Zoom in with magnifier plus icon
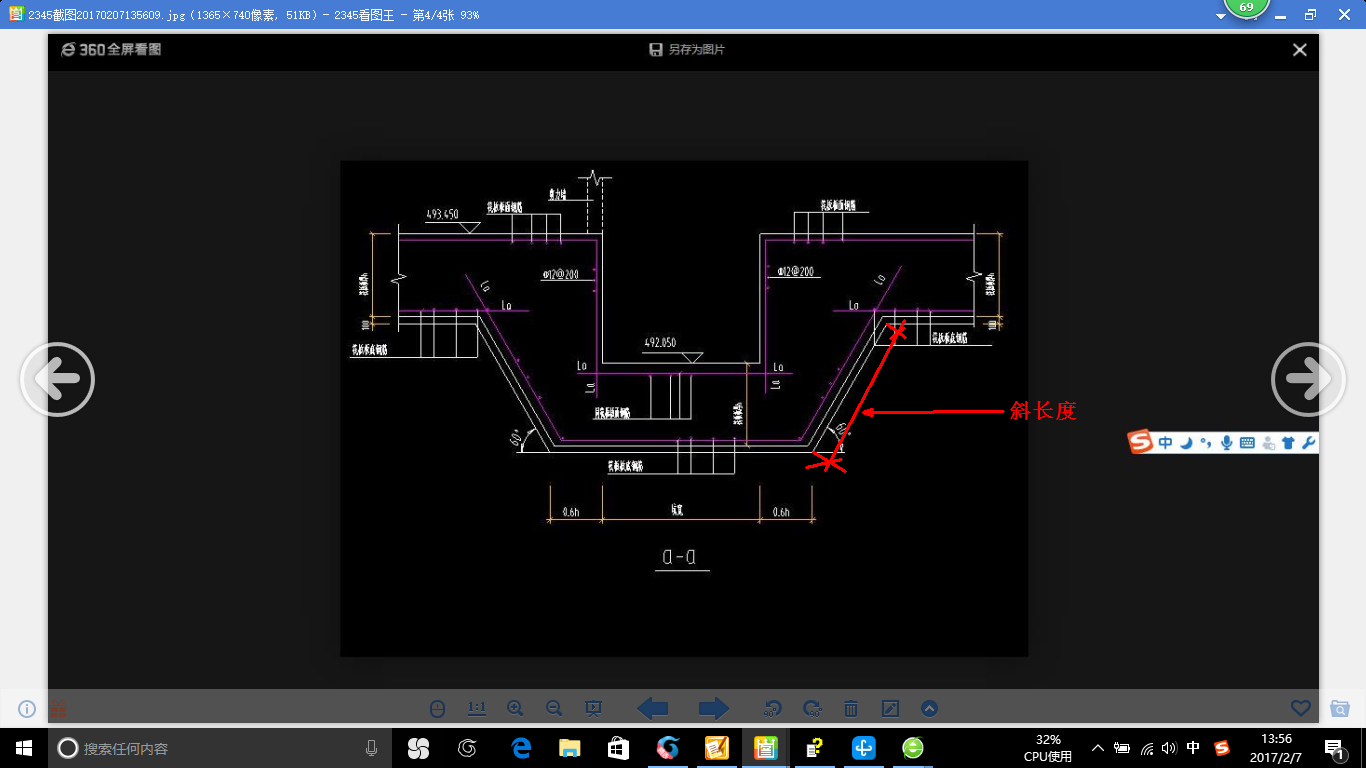The image size is (1366, 768). [x=515, y=709]
